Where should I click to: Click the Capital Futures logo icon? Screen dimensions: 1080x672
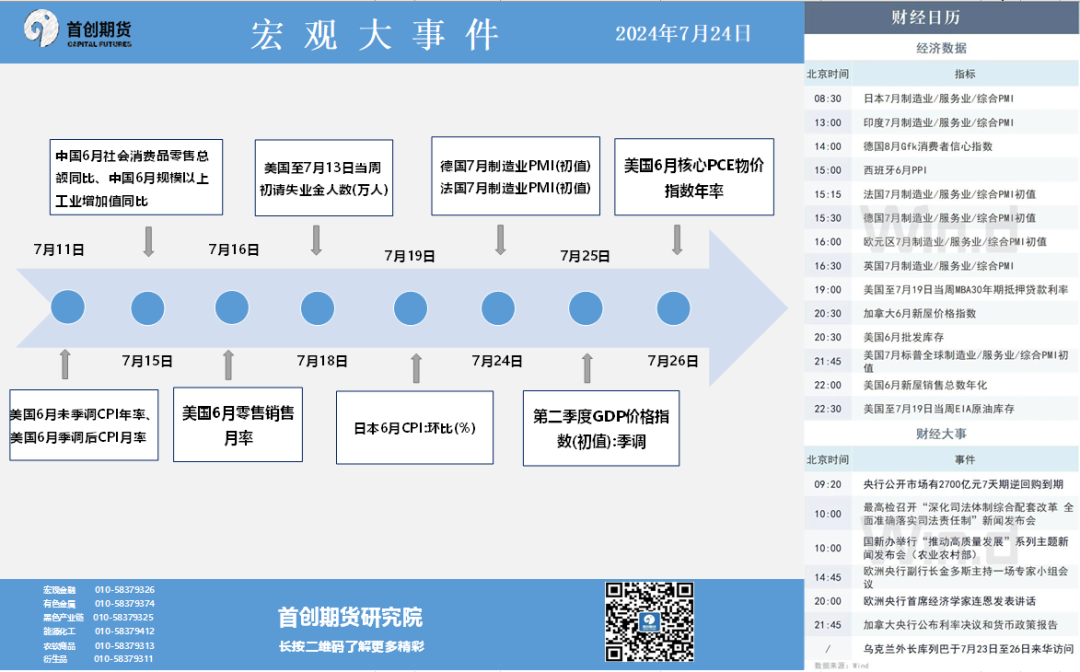click(x=43, y=29)
